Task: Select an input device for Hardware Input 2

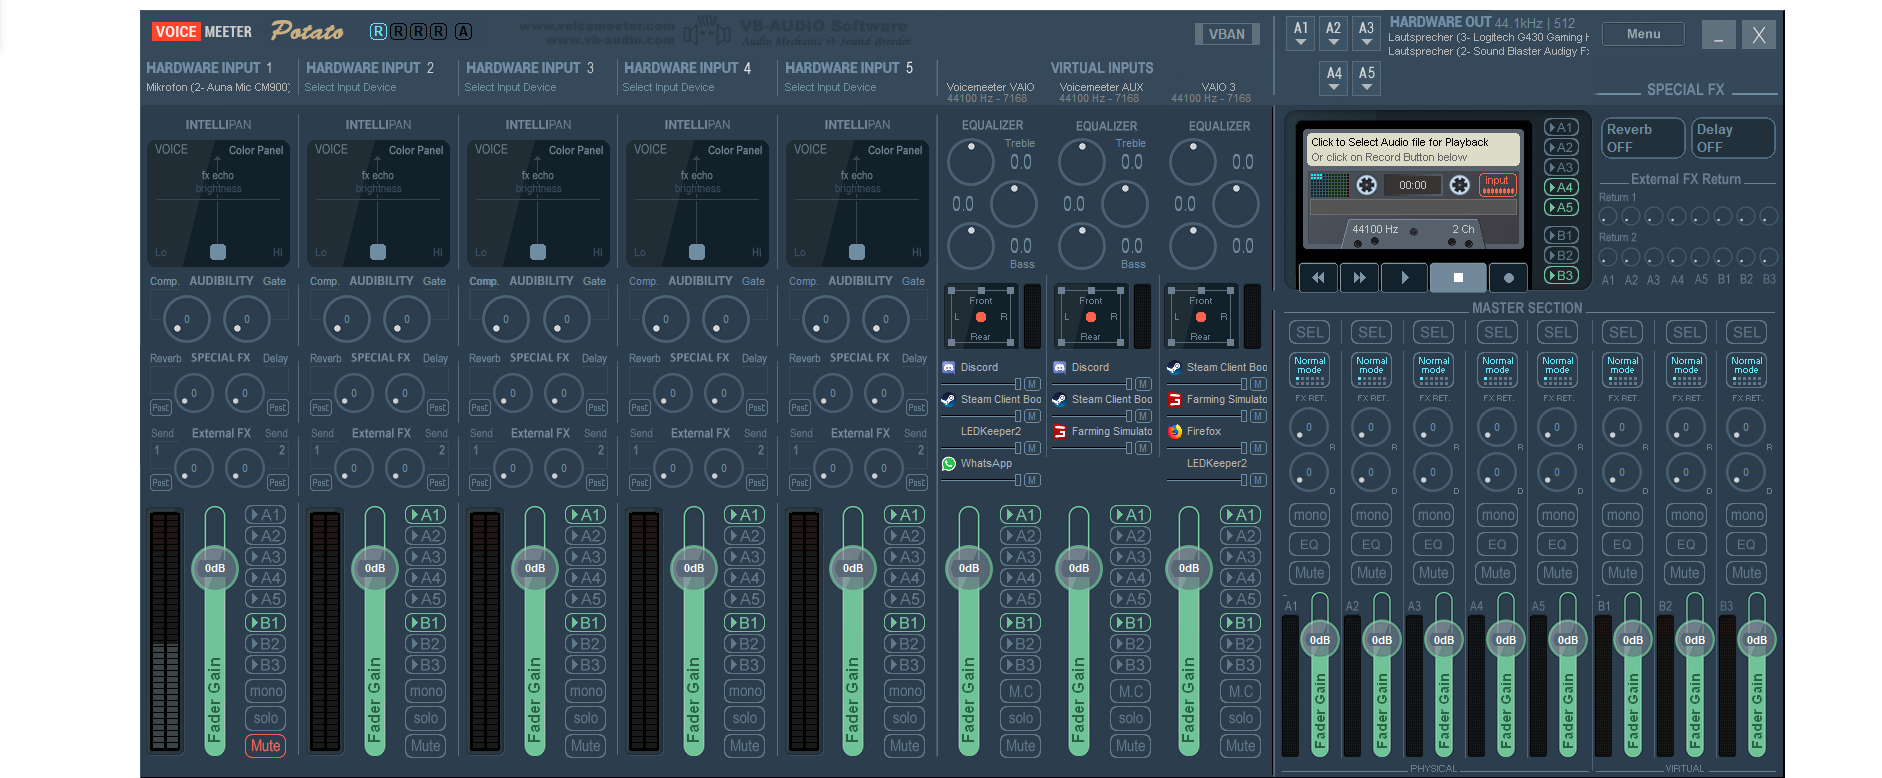Action: (350, 87)
